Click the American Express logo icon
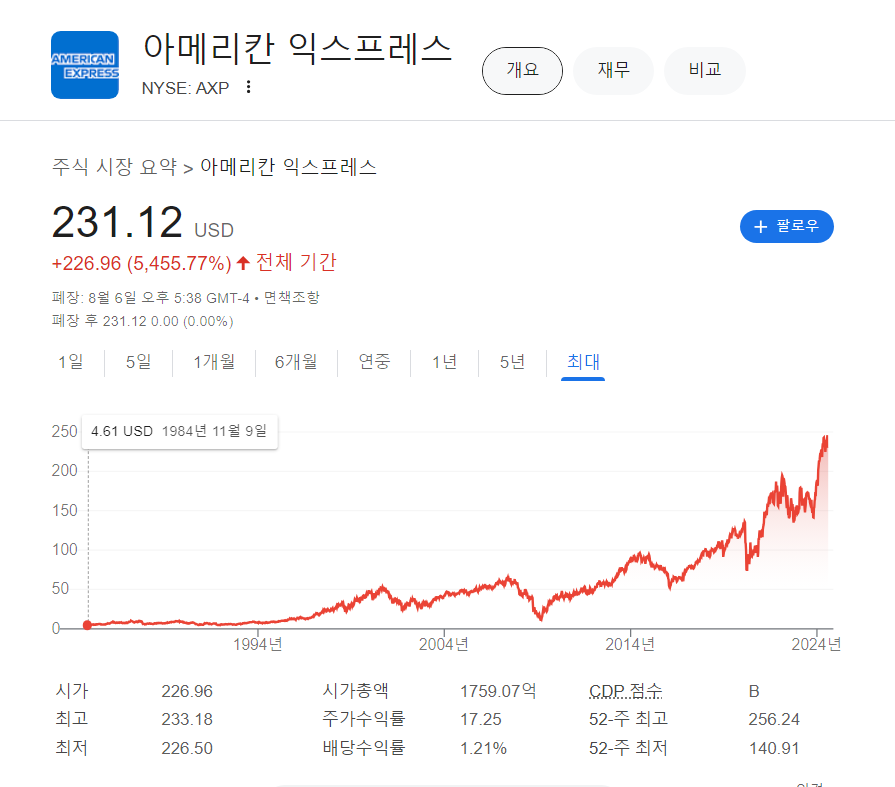This screenshot has width=895, height=787. point(85,65)
